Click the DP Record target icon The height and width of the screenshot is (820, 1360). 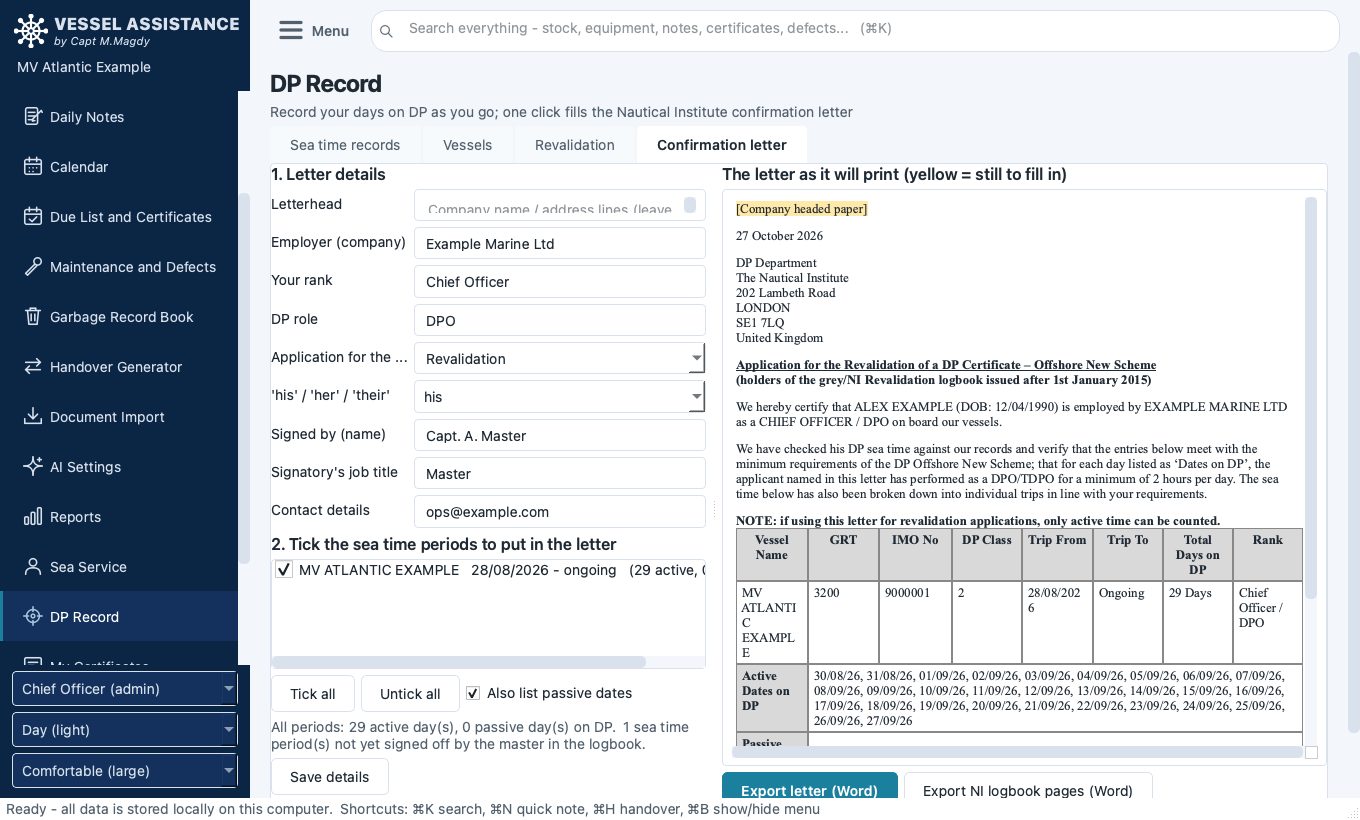(33, 616)
